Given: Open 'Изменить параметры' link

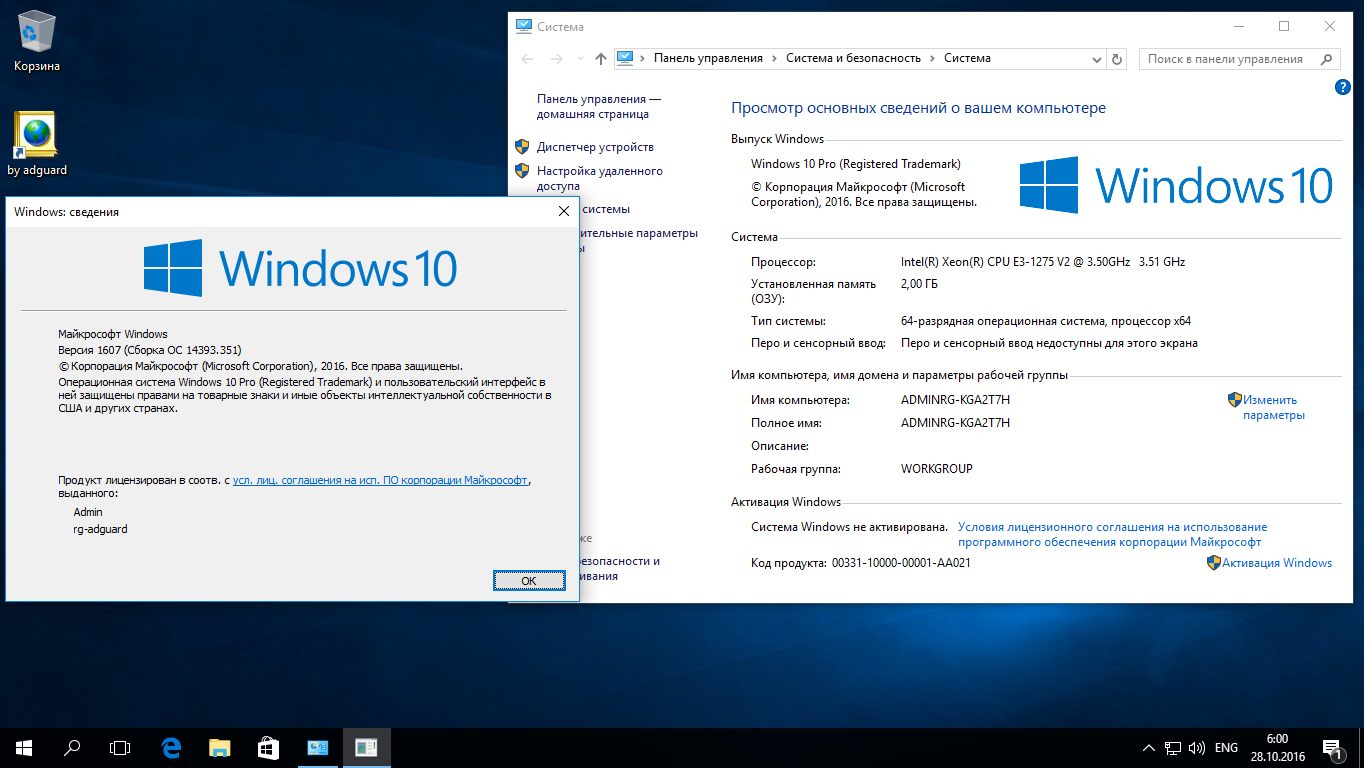Looking at the screenshot, I should tap(1273, 407).
